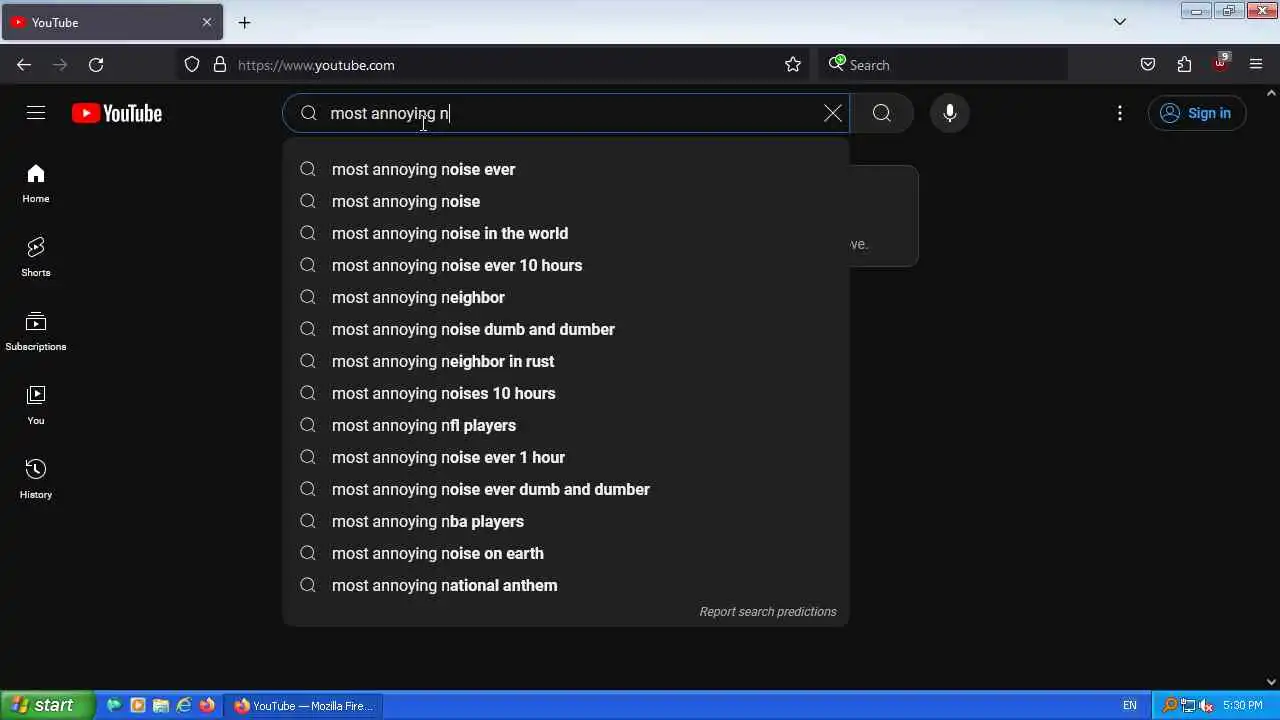
Task: Choose the suggestion most annoying noise
Action: 566,201
